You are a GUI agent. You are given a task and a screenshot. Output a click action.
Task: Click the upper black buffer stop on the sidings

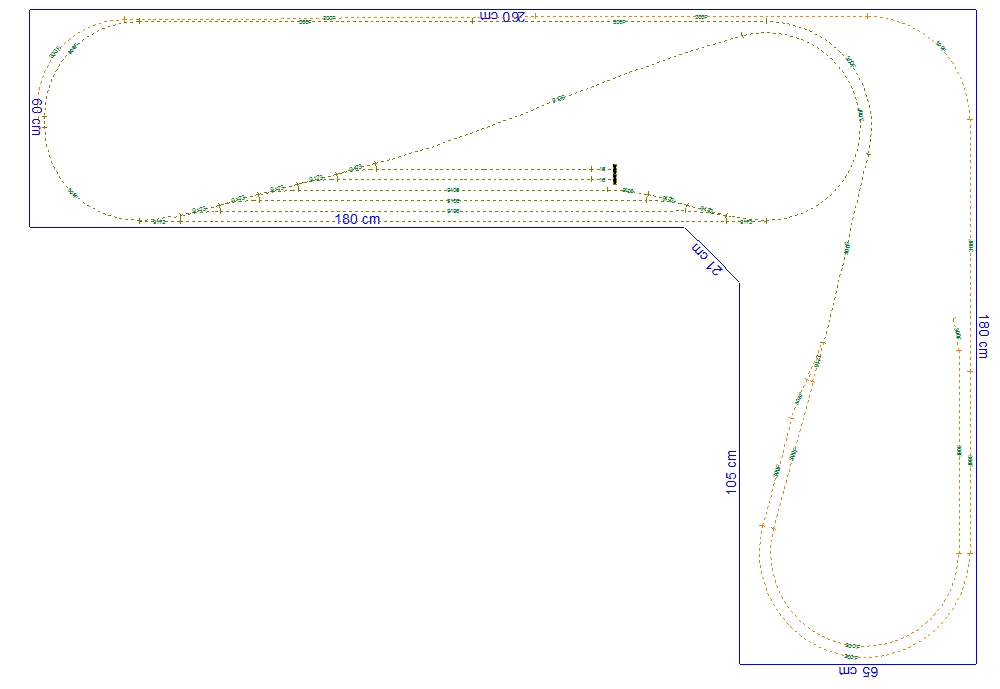click(x=614, y=168)
